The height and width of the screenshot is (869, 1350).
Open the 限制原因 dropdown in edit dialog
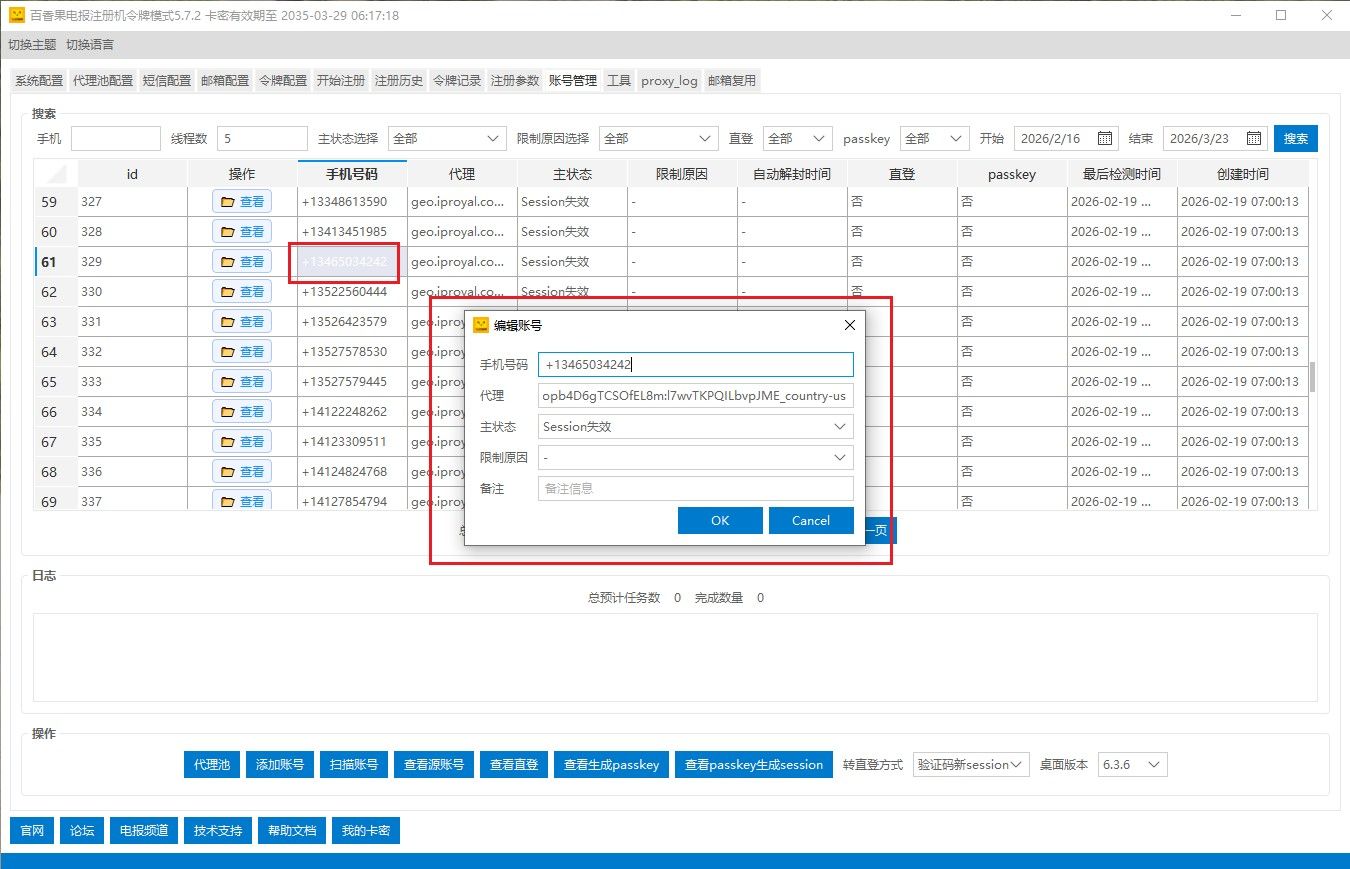pos(839,457)
